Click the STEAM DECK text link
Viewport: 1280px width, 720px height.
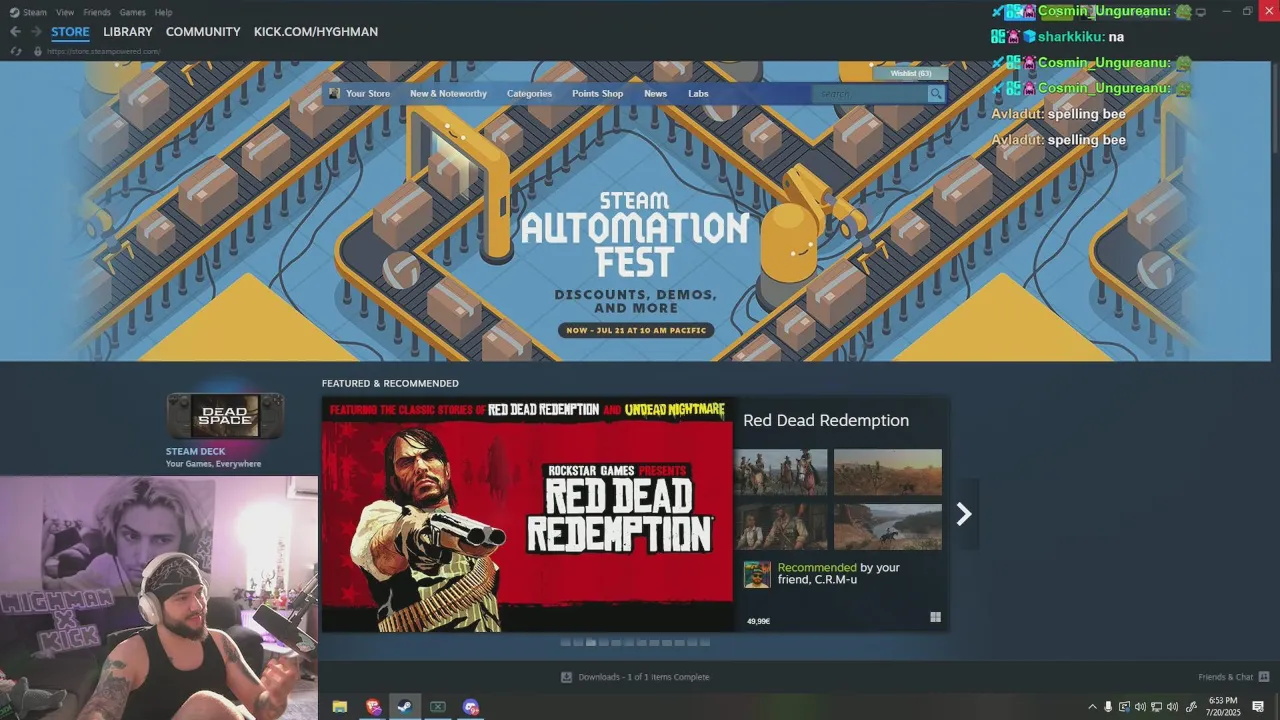pos(195,452)
